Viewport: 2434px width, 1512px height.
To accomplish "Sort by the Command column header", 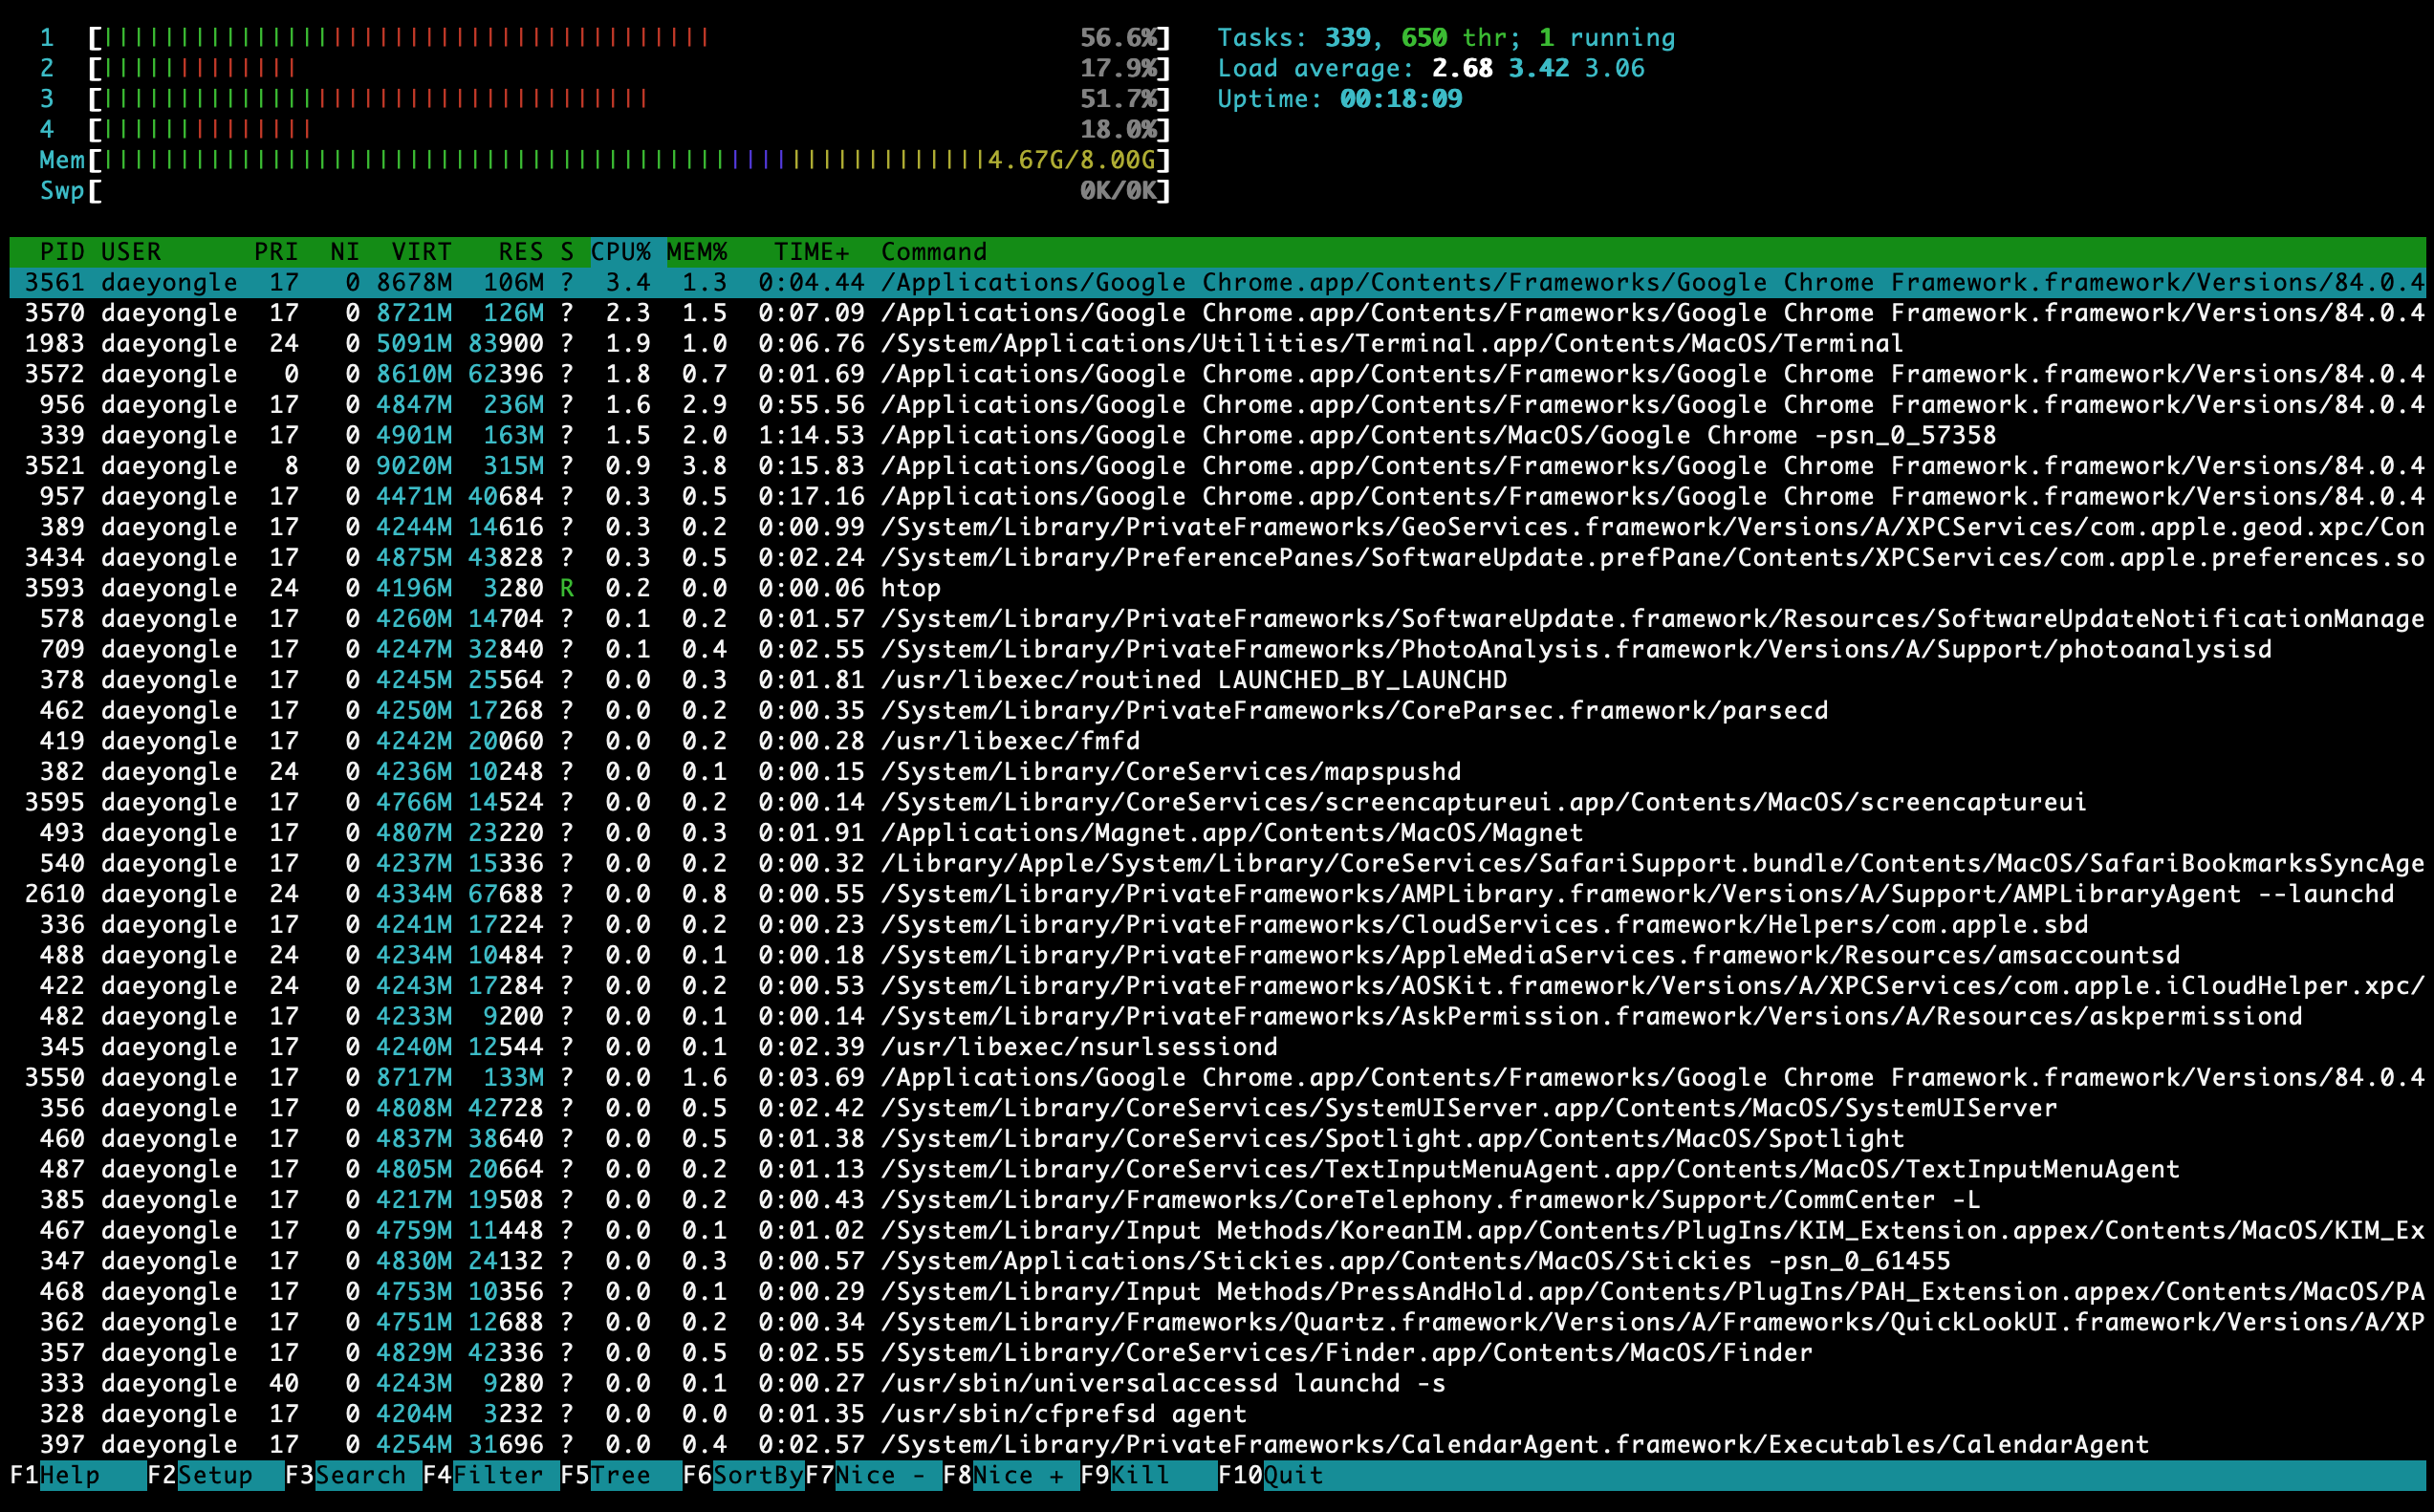I will tap(933, 252).
